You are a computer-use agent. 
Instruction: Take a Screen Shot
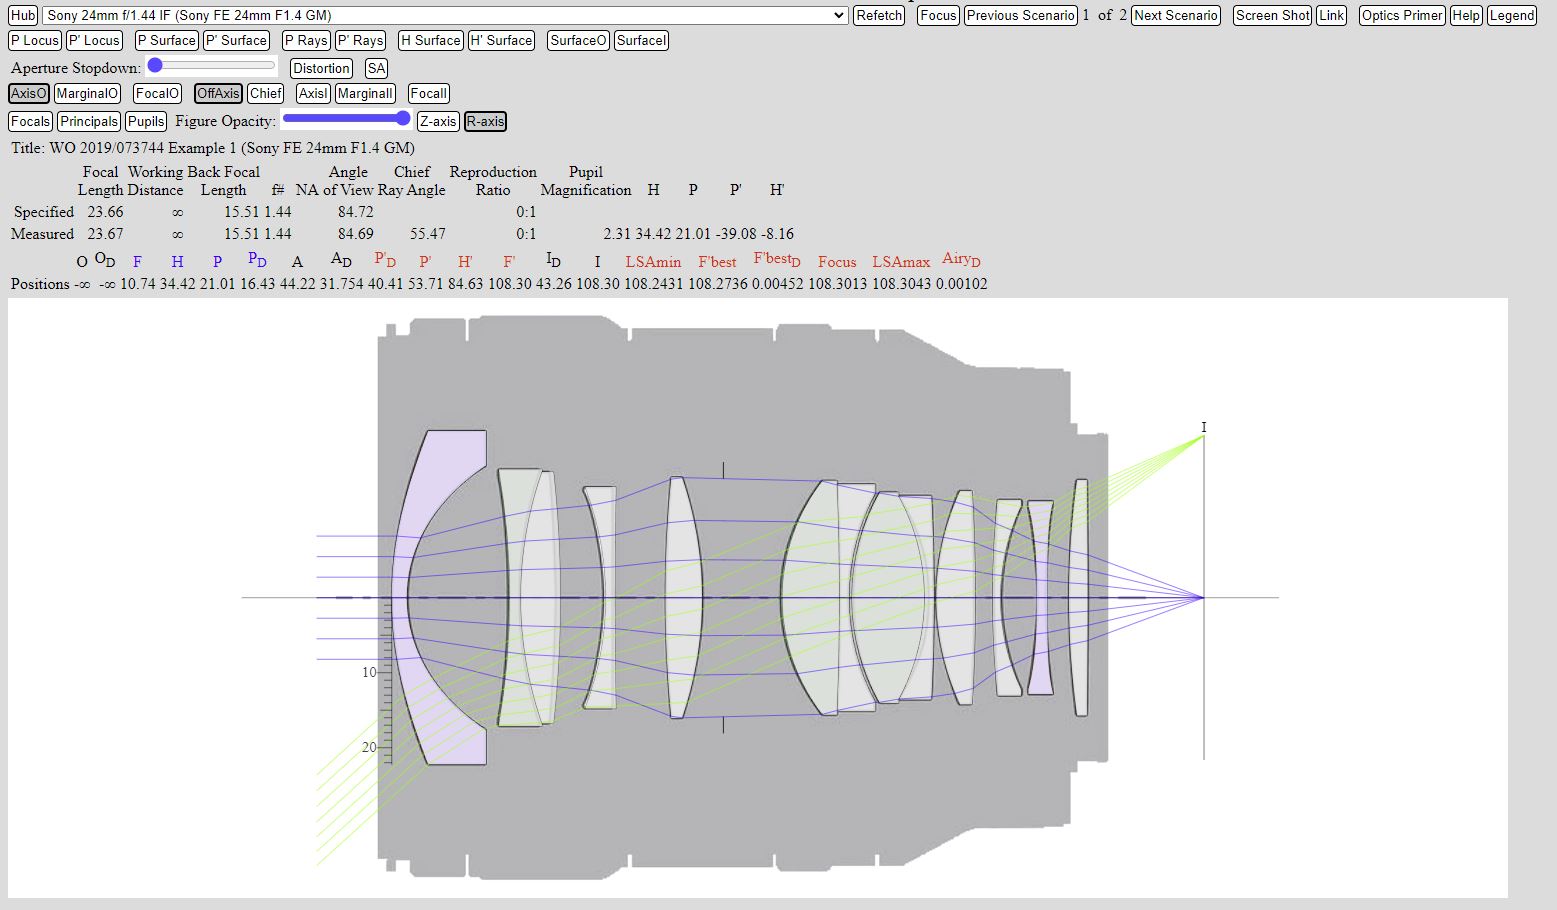click(1272, 15)
